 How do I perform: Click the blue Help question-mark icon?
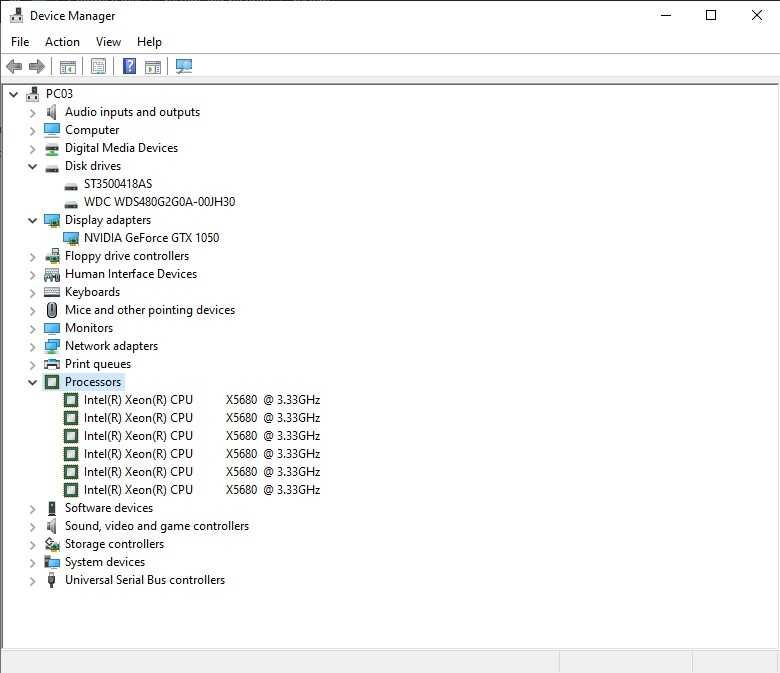pyautogui.click(x=129, y=66)
